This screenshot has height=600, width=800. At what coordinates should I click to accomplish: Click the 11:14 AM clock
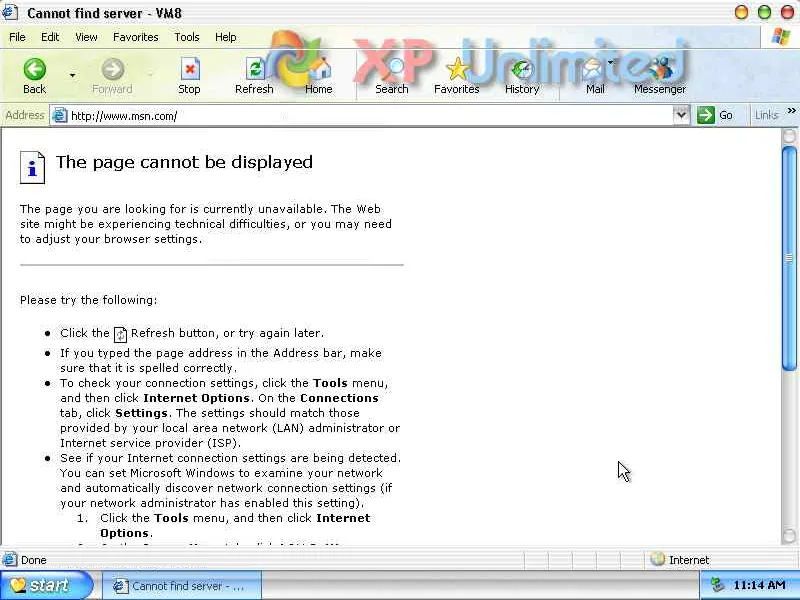pos(759,585)
